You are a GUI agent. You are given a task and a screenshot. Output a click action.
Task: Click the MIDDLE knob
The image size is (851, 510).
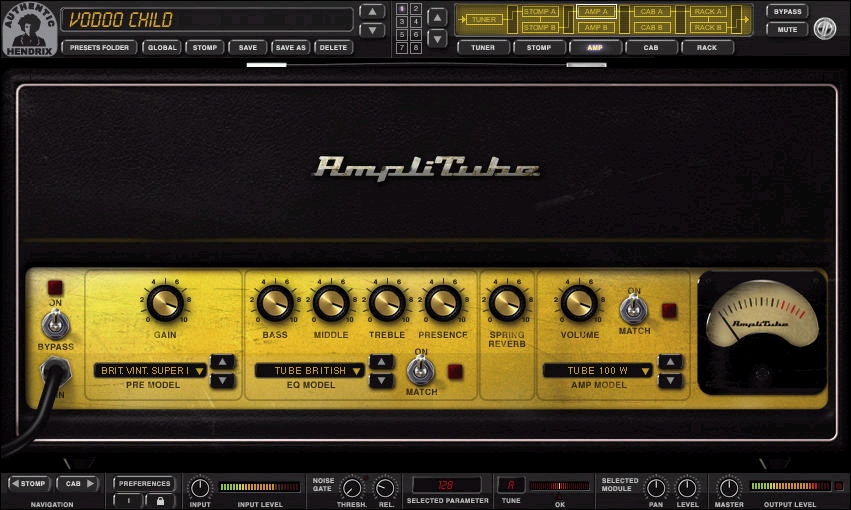click(x=331, y=303)
